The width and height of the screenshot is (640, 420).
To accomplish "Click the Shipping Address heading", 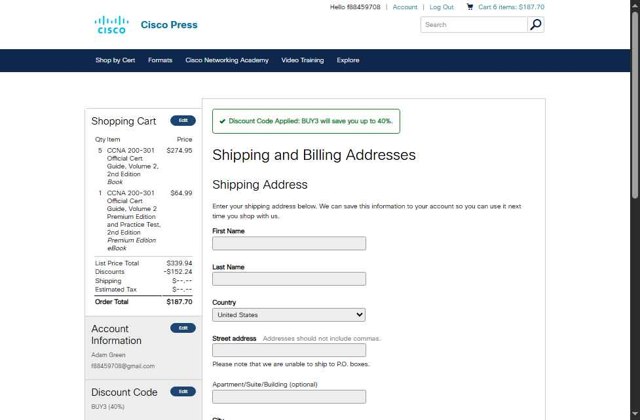I will coord(260,185).
